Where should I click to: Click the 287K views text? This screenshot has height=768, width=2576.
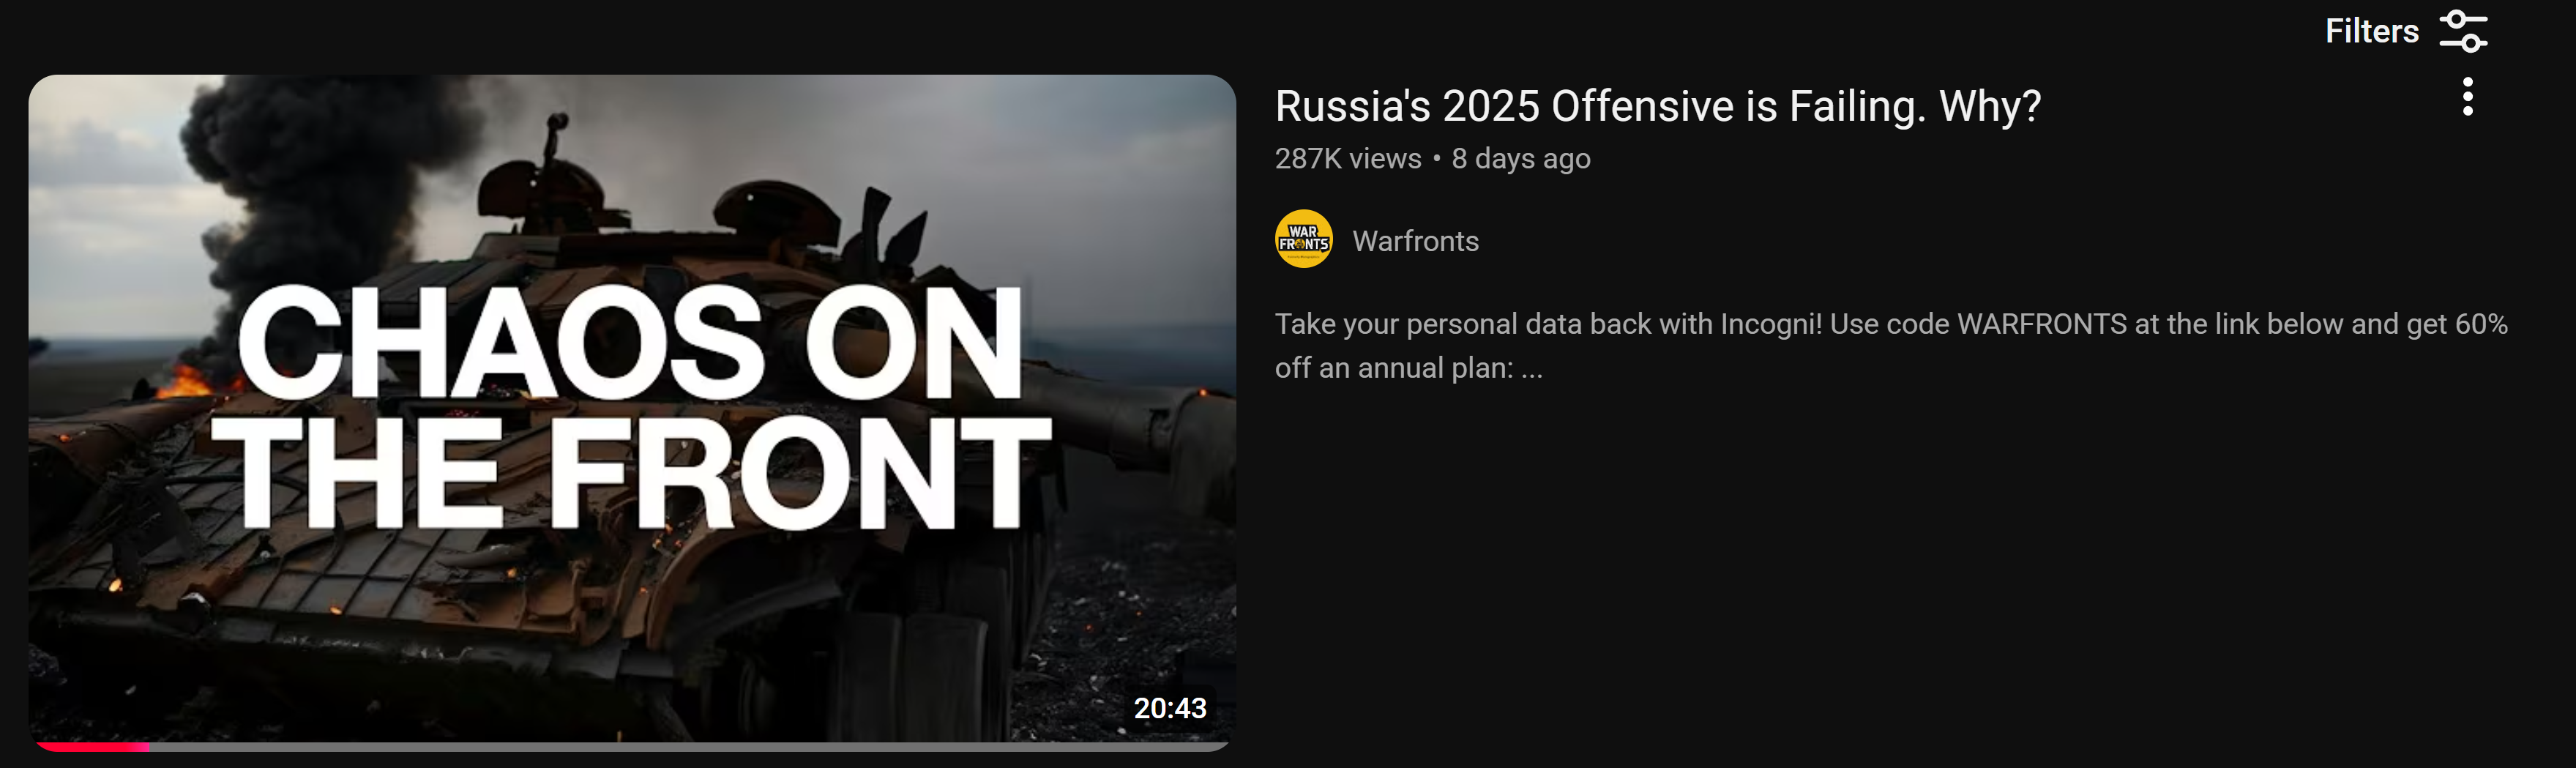[1347, 159]
